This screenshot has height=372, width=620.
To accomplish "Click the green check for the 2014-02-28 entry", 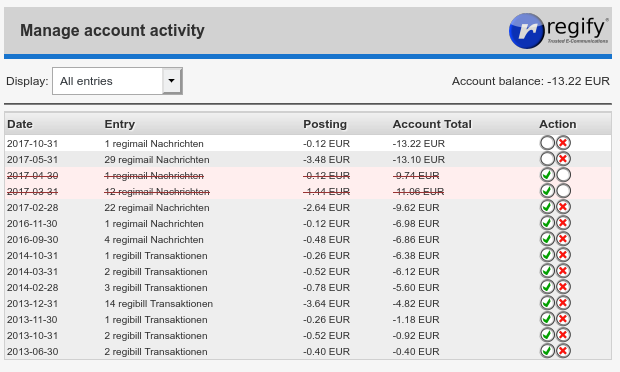I will [x=547, y=287].
